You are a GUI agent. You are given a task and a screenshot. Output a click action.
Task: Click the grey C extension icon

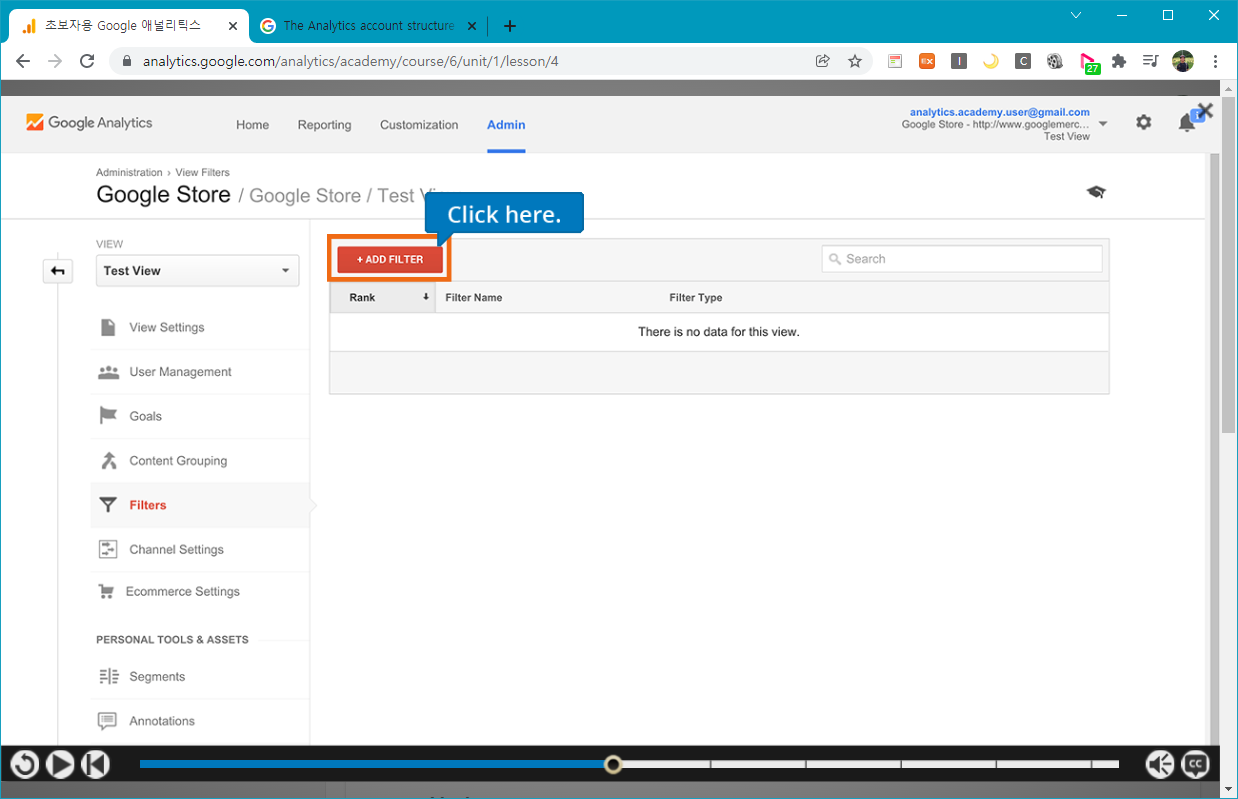tap(1023, 61)
